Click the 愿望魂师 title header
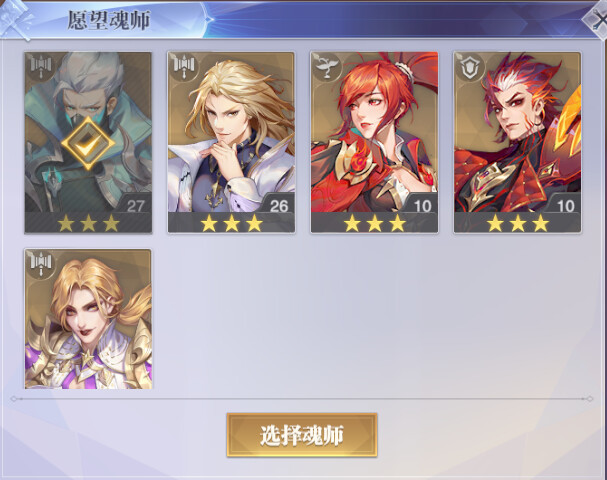 coord(109,20)
